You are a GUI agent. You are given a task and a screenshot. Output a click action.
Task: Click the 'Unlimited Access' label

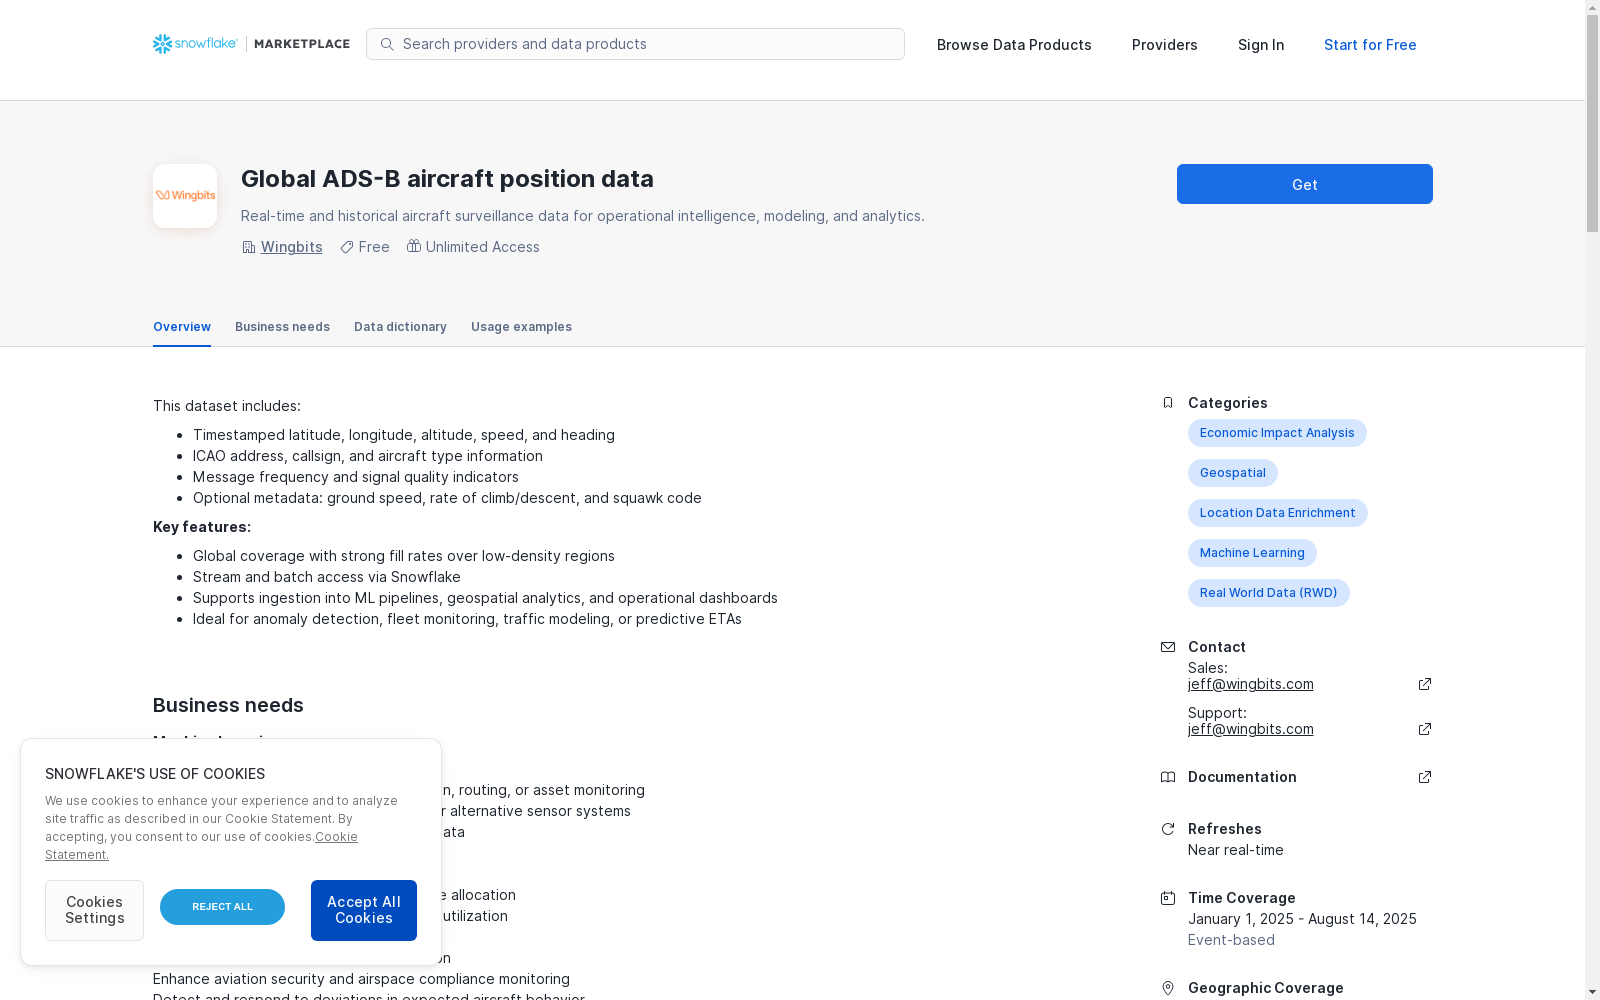[x=482, y=247]
